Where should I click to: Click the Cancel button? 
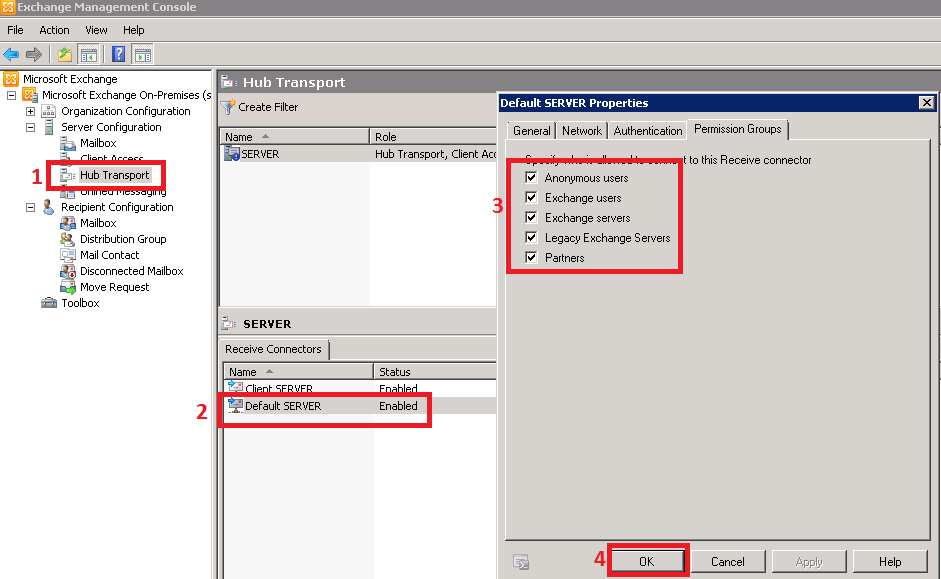tap(727, 562)
